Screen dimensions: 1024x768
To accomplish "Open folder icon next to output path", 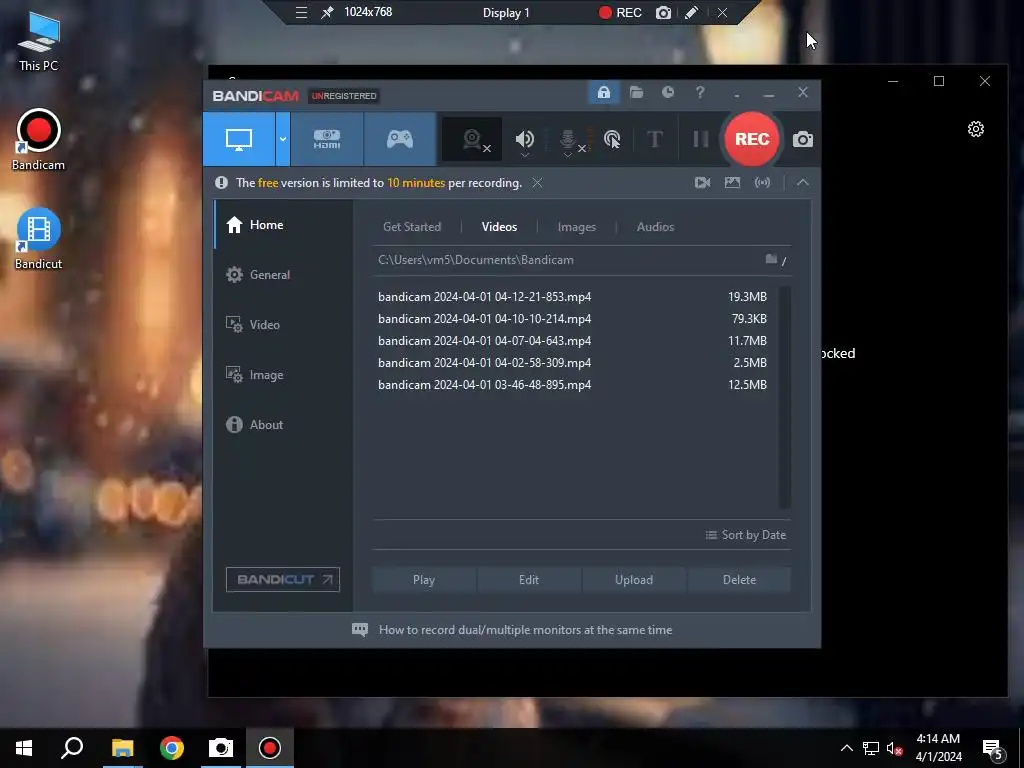I will click(x=771, y=259).
